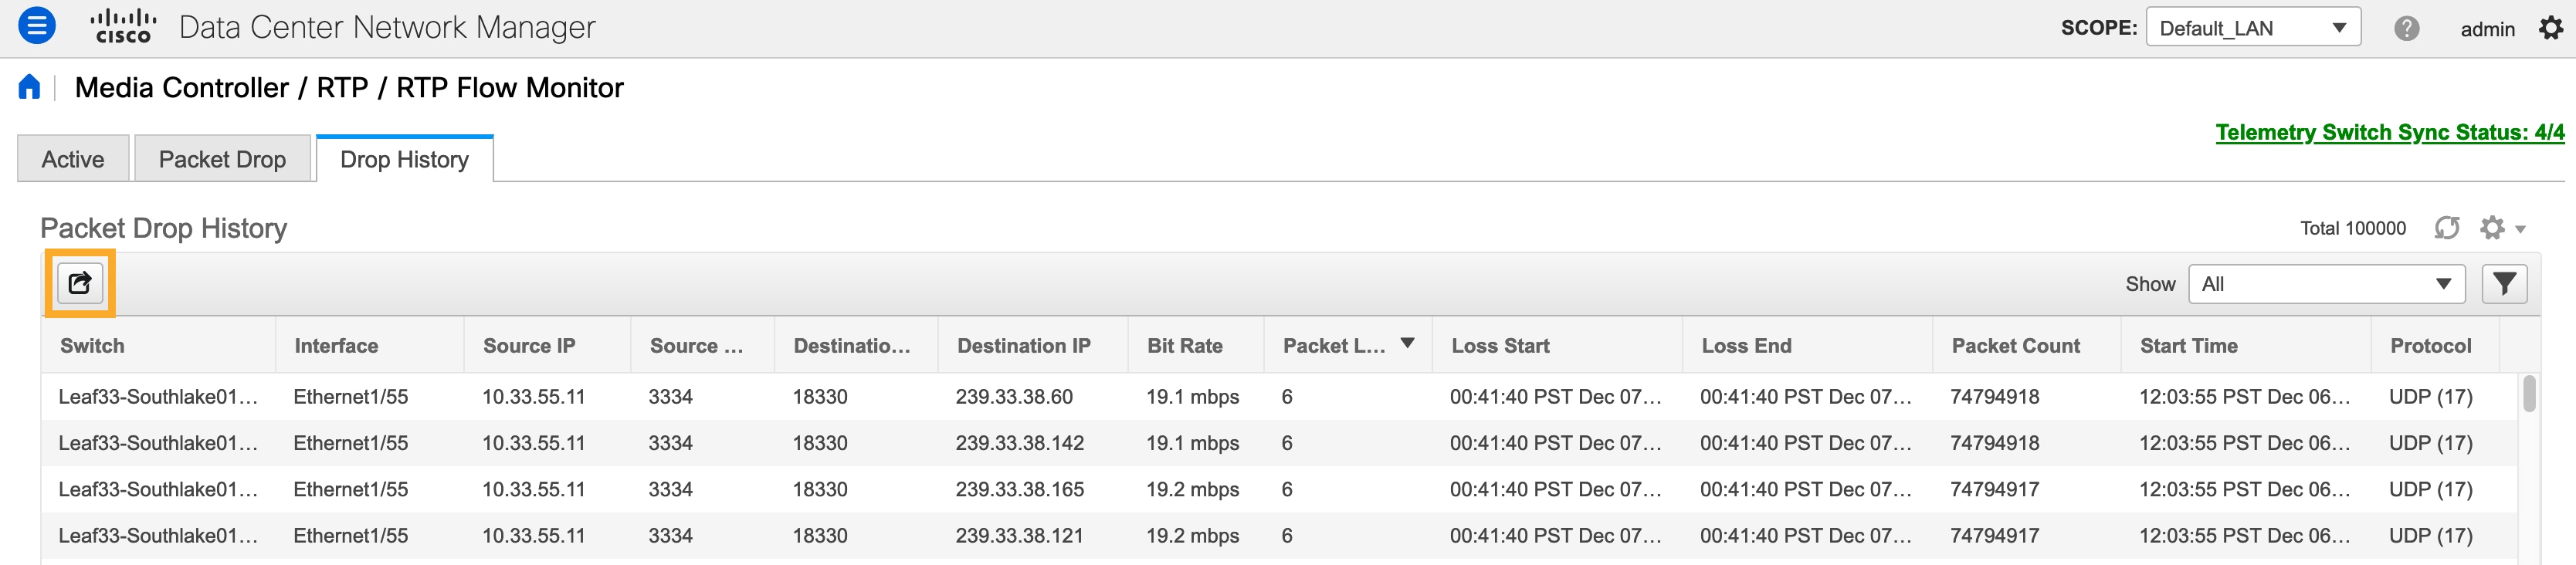Viewport: 2576px width, 565px height.
Task: Open Telemetry Switch Sync Status link
Action: [x=2389, y=132]
